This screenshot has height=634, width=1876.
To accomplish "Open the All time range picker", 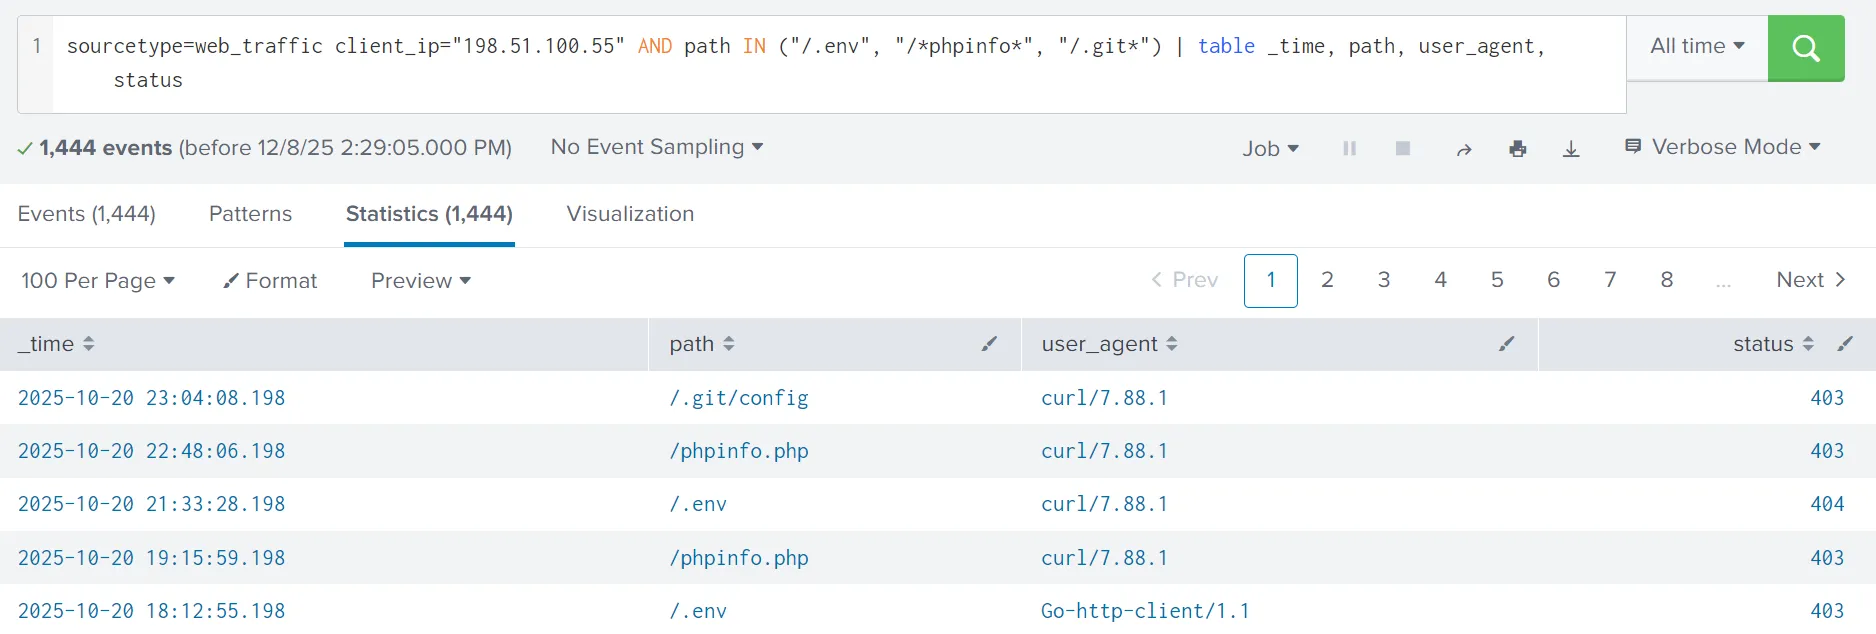I will point(1697,46).
